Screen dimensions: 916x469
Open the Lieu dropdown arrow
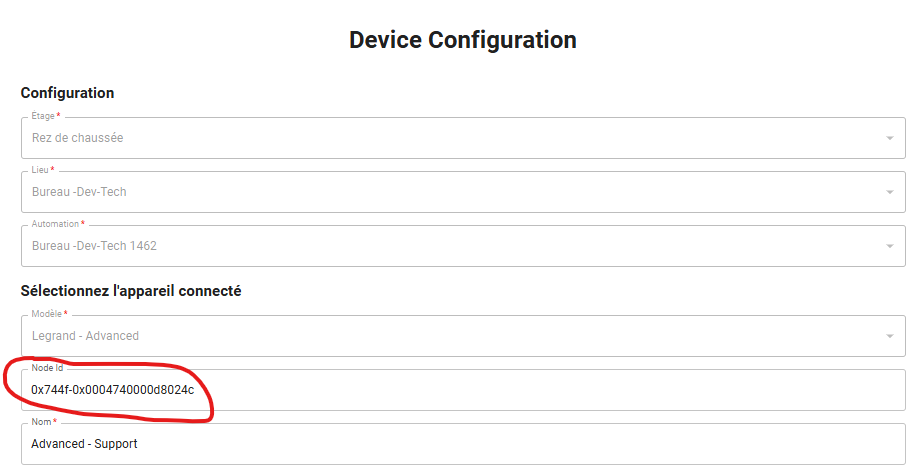click(889, 192)
